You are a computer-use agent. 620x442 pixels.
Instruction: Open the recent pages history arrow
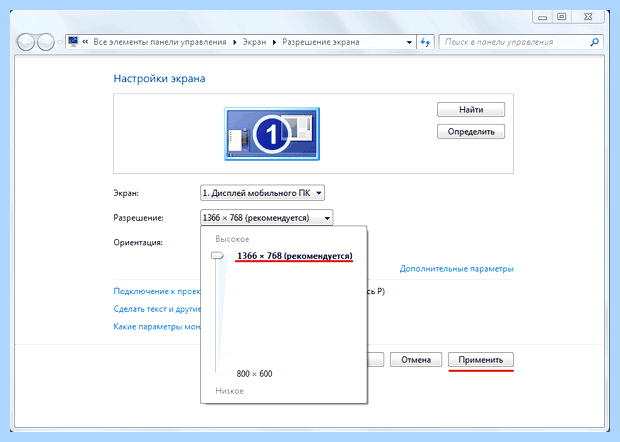click(x=60, y=42)
